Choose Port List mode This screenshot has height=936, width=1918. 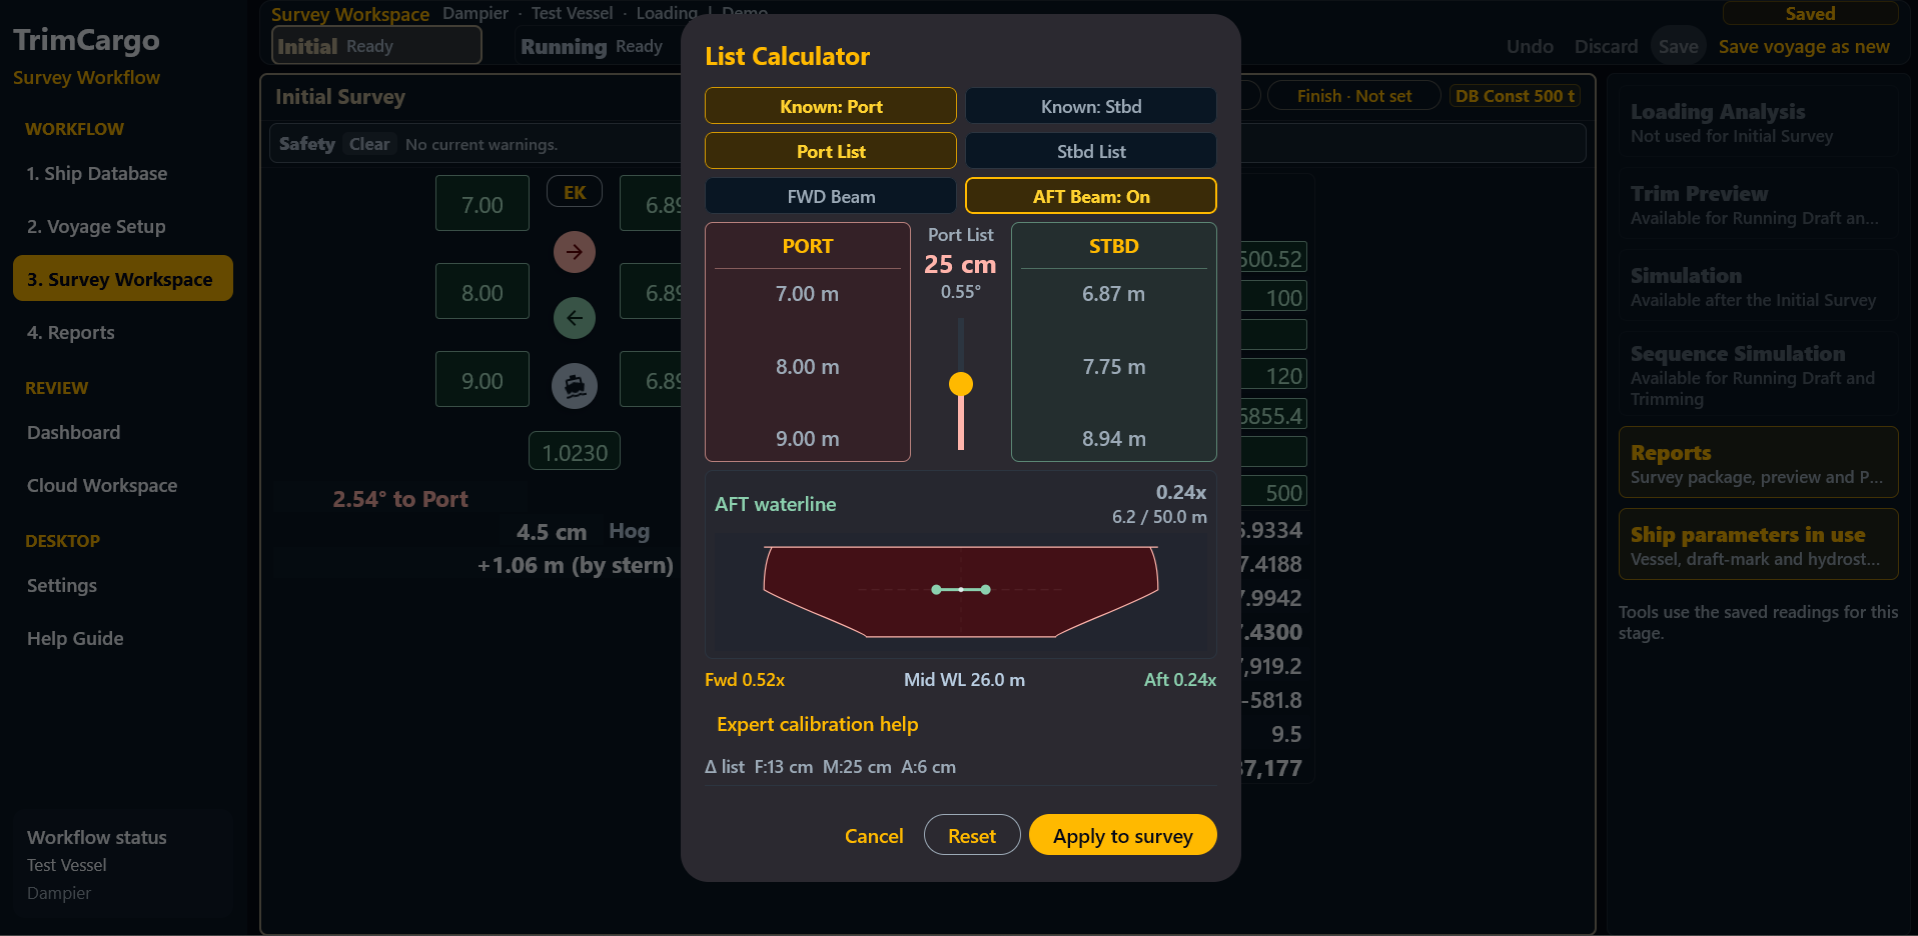coord(830,151)
